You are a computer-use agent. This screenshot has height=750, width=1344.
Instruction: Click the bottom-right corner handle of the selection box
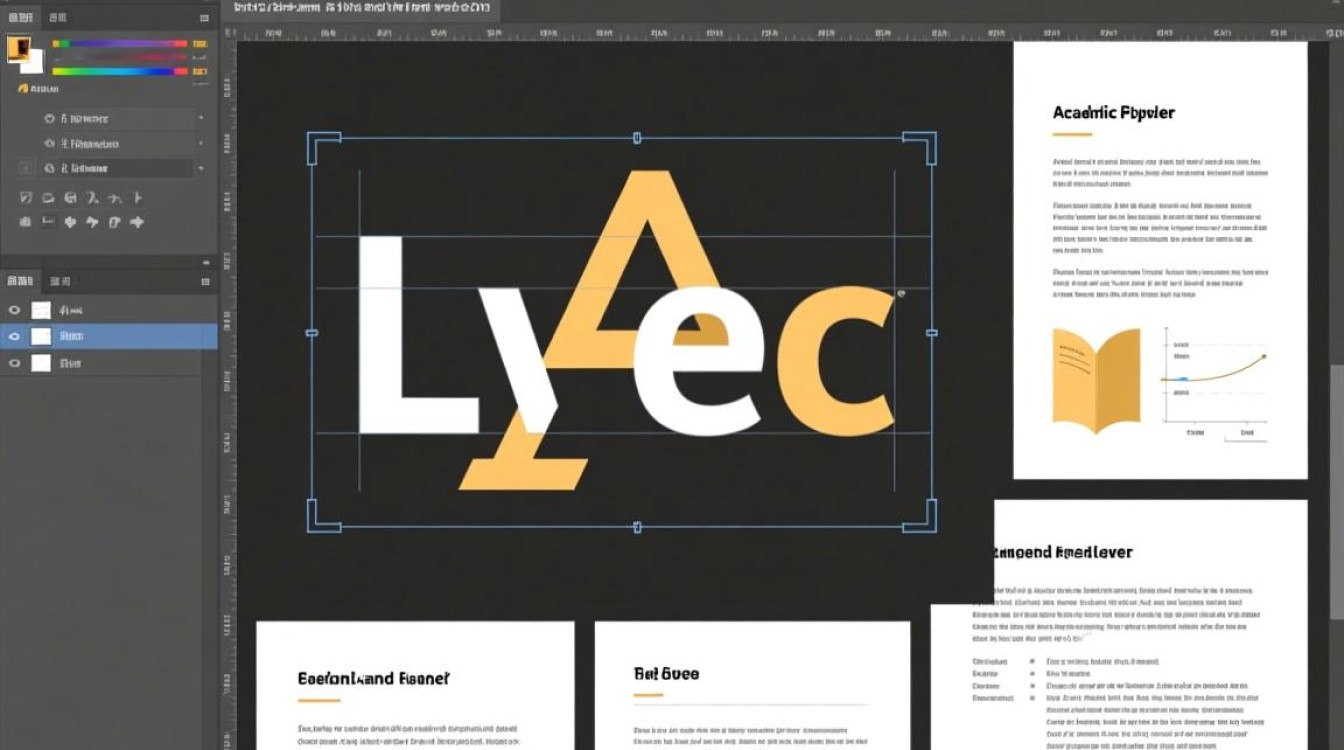click(x=920, y=516)
